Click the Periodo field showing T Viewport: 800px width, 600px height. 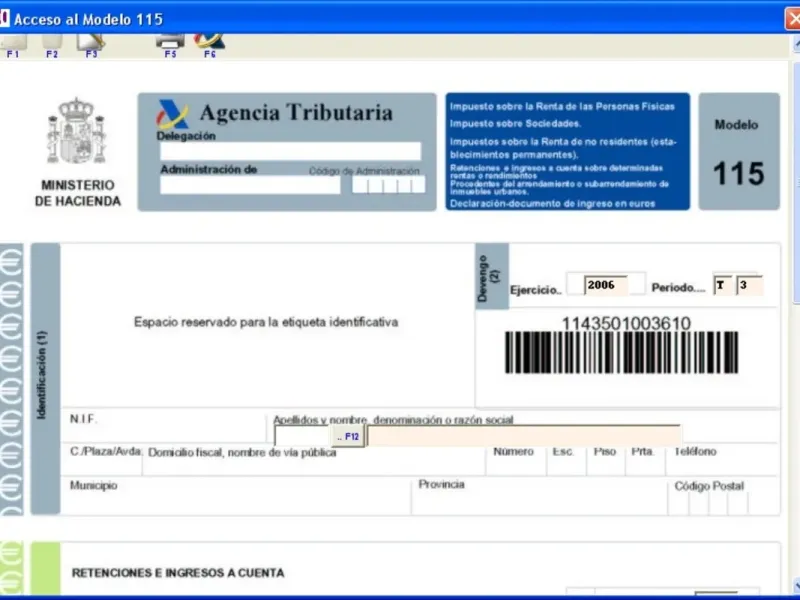723,285
